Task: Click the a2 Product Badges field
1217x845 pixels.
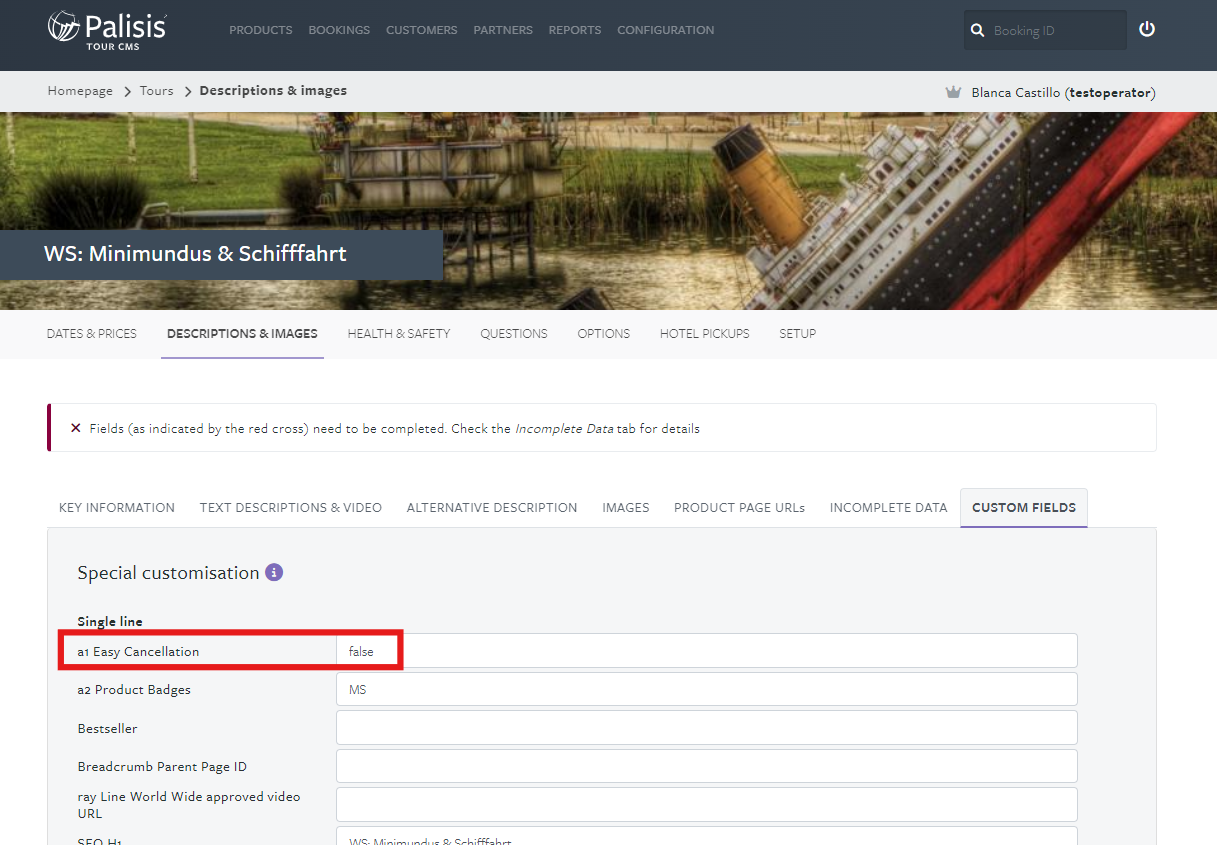Action: point(706,689)
